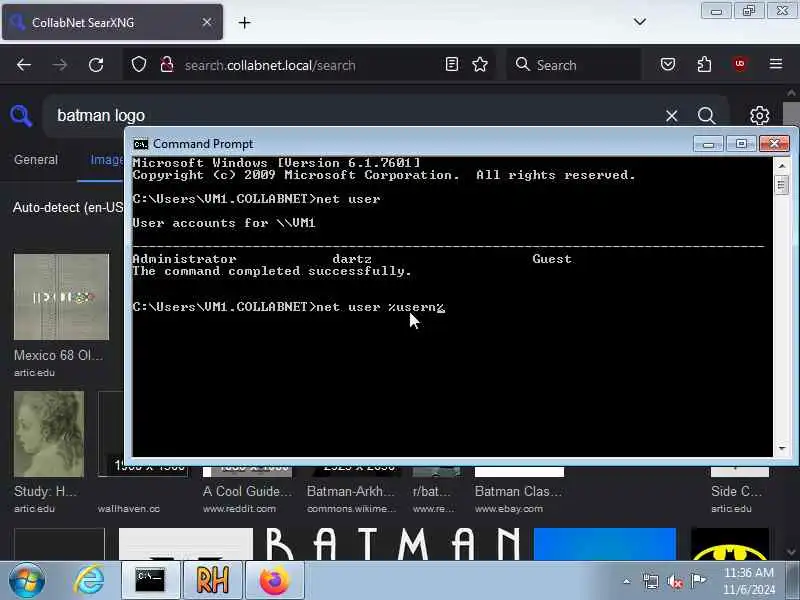This screenshot has width=800, height=600.
Task: Click the 'Administrator' text in command output
Action: click(x=184, y=259)
